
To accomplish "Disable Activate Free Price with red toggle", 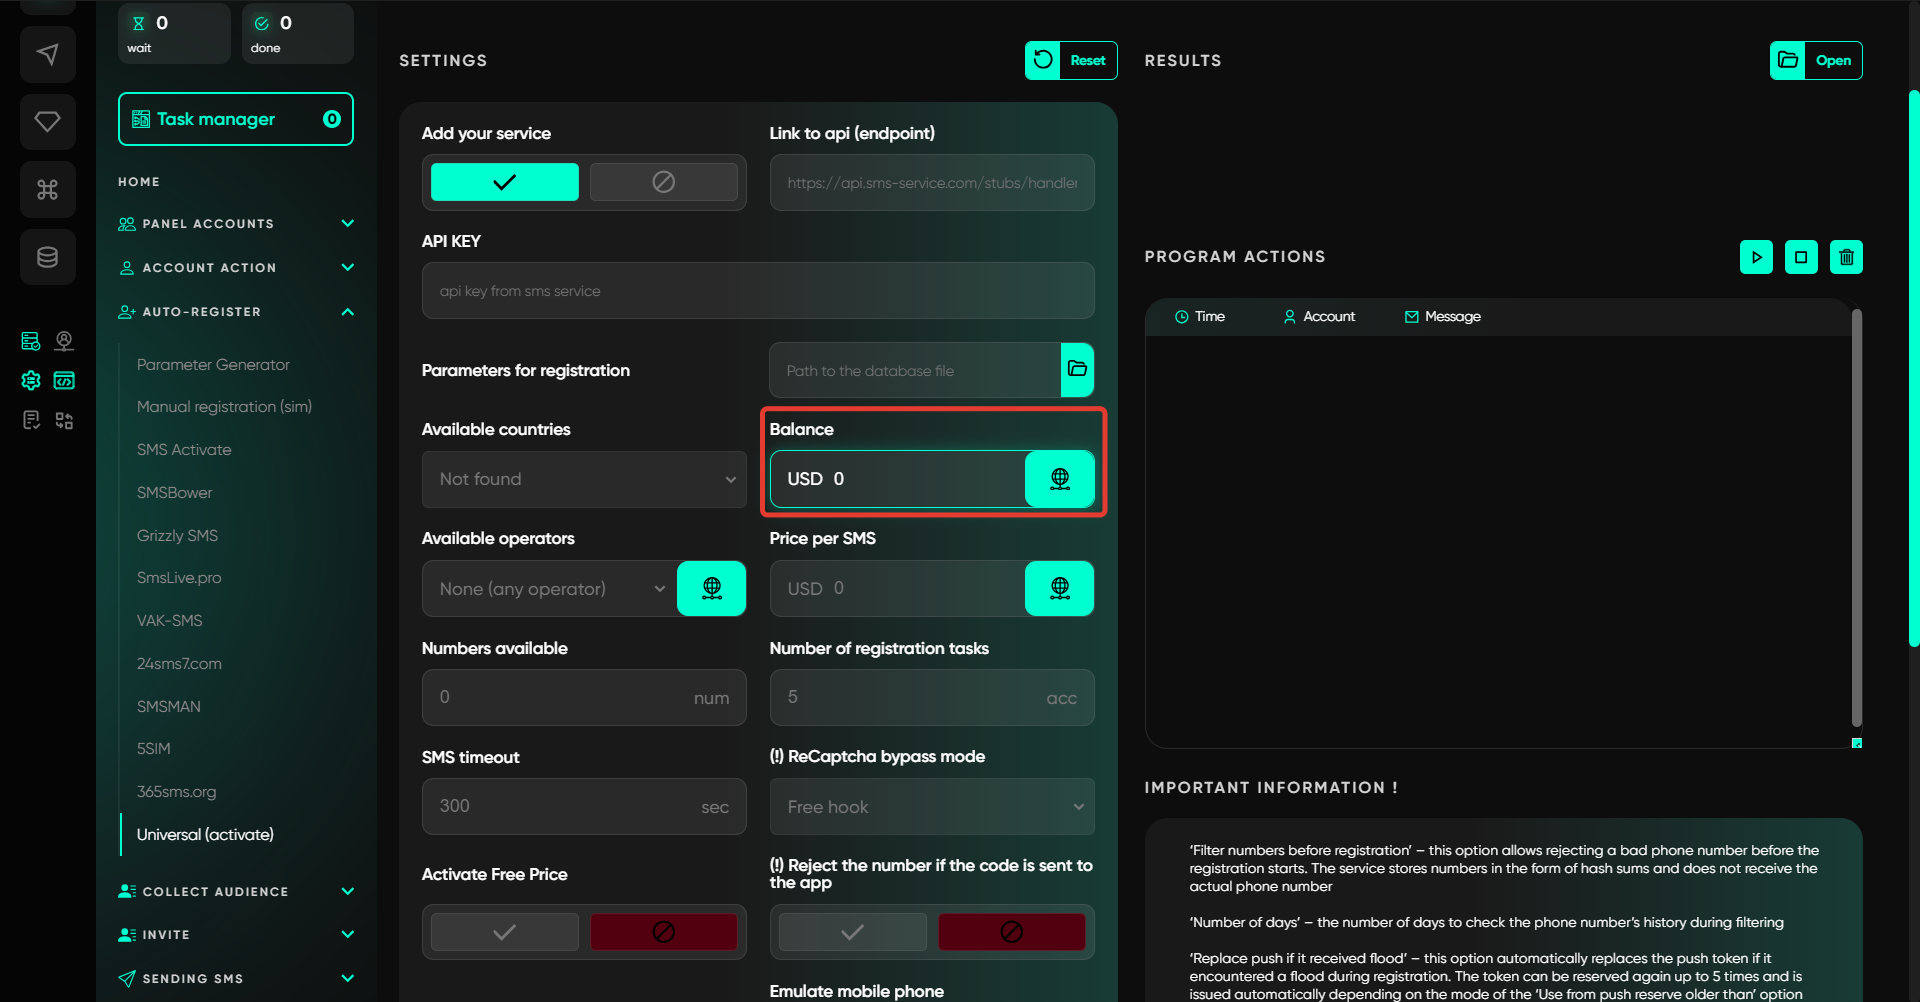I will tap(663, 932).
